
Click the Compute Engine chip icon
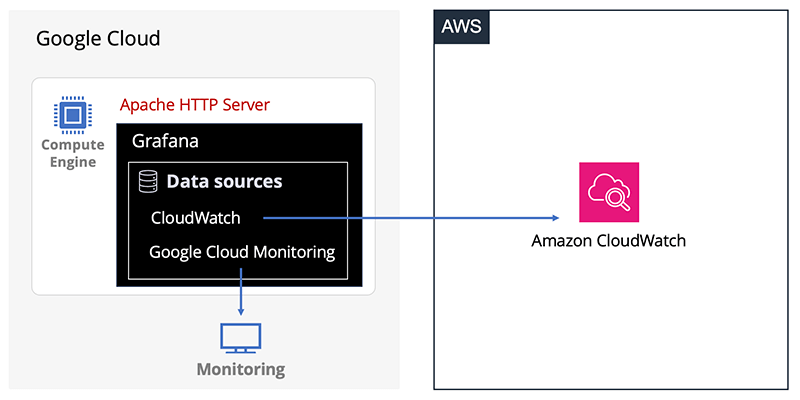click(73, 115)
